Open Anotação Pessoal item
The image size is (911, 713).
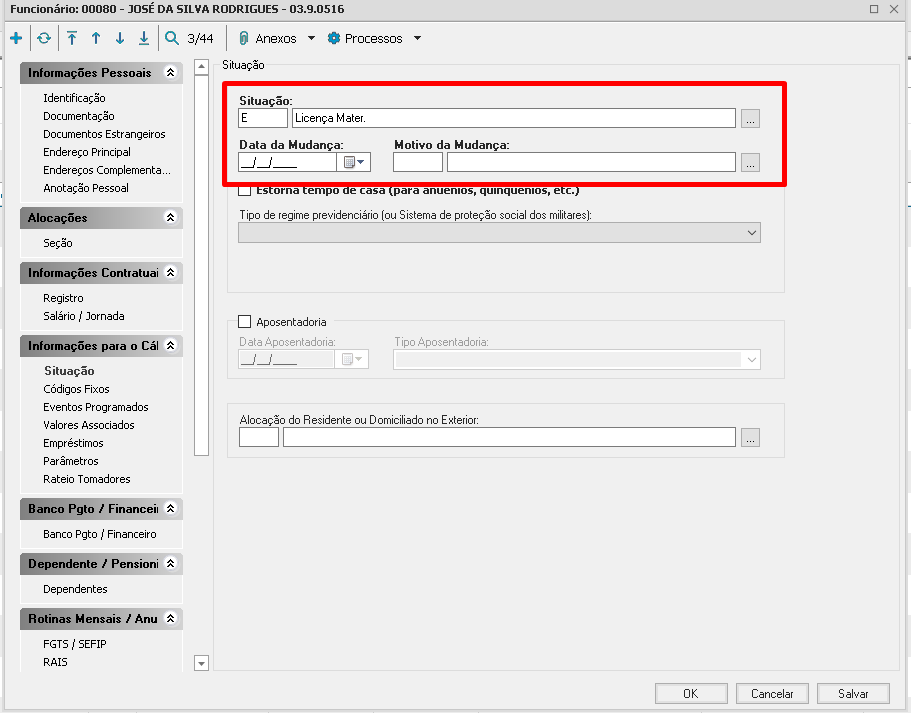pos(86,188)
